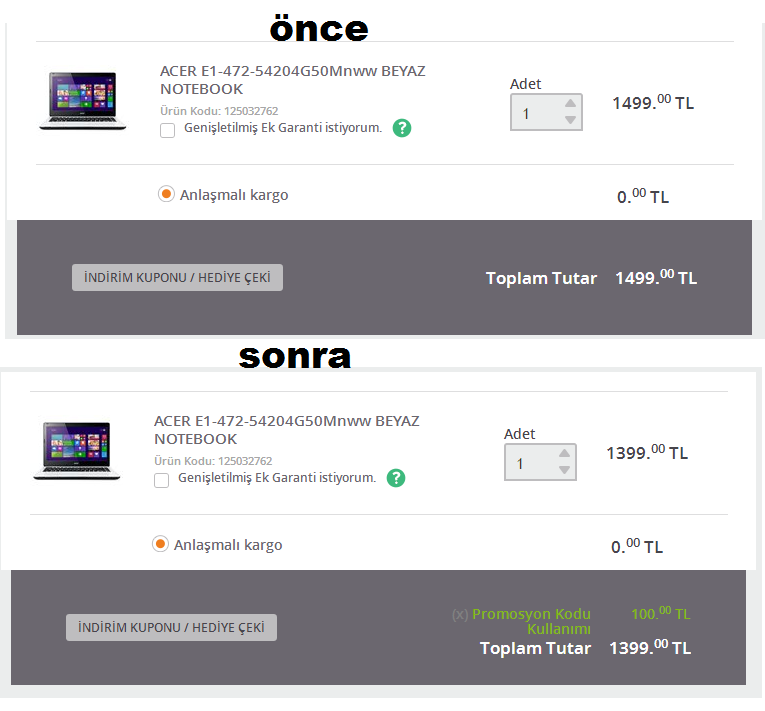The width and height of the screenshot is (765, 711).
Task: Click İNDİRİM KUPONU / HEDİYE ÇEKİ button below
Action: click(x=172, y=628)
